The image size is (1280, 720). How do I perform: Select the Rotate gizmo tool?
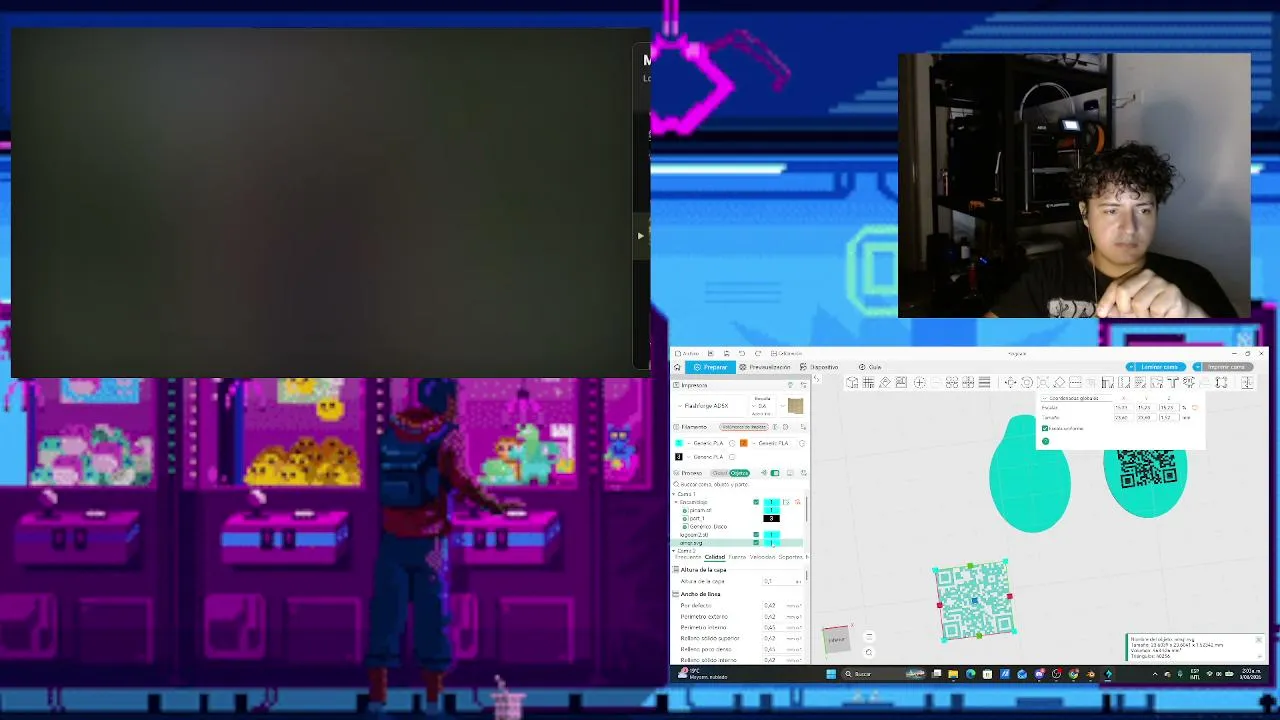tap(1027, 382)
